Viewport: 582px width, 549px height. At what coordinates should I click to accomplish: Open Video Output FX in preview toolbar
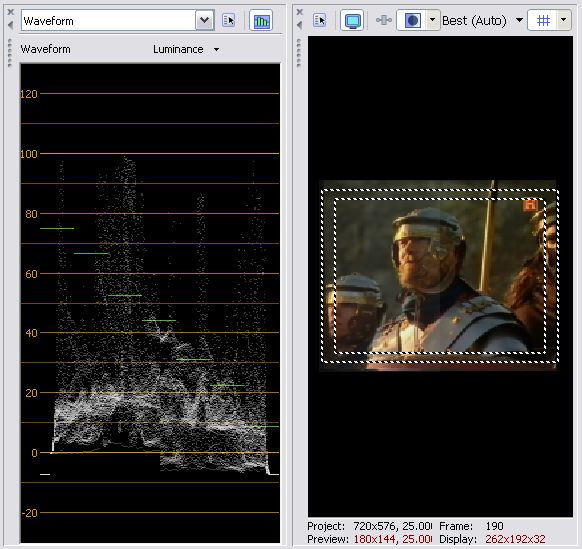[x=384, y=20]
